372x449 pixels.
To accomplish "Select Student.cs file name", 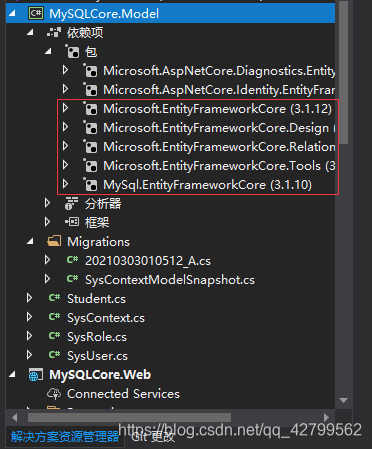I will coord(97,299).
